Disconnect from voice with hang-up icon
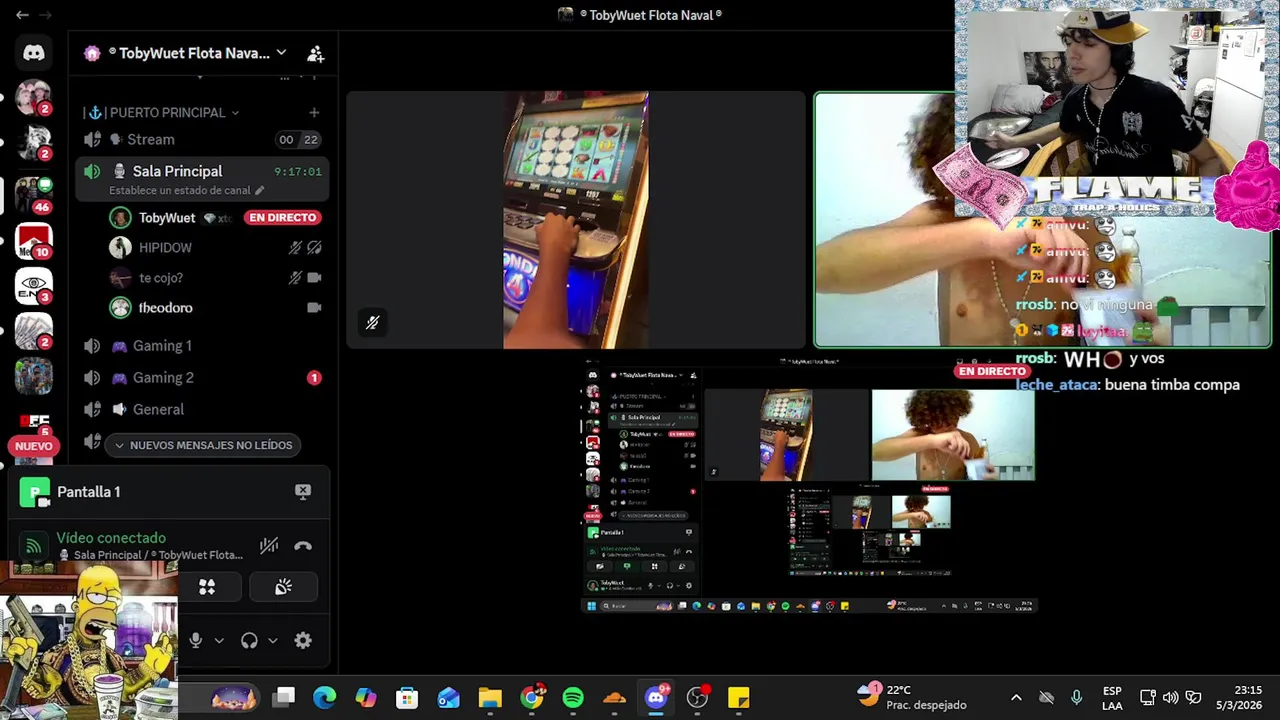This screenshot has height=720, width=1280. point(303,546)
